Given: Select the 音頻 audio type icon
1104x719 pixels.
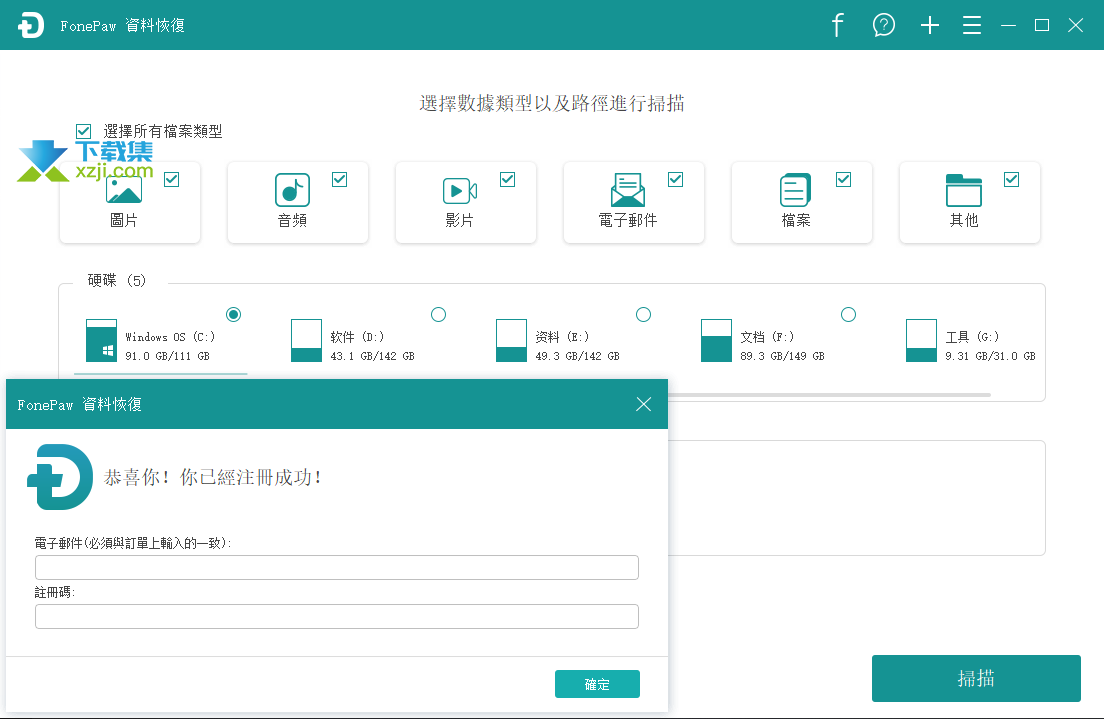Looking at the screenshot, I should pyautogui.click(x=292, y=189).
